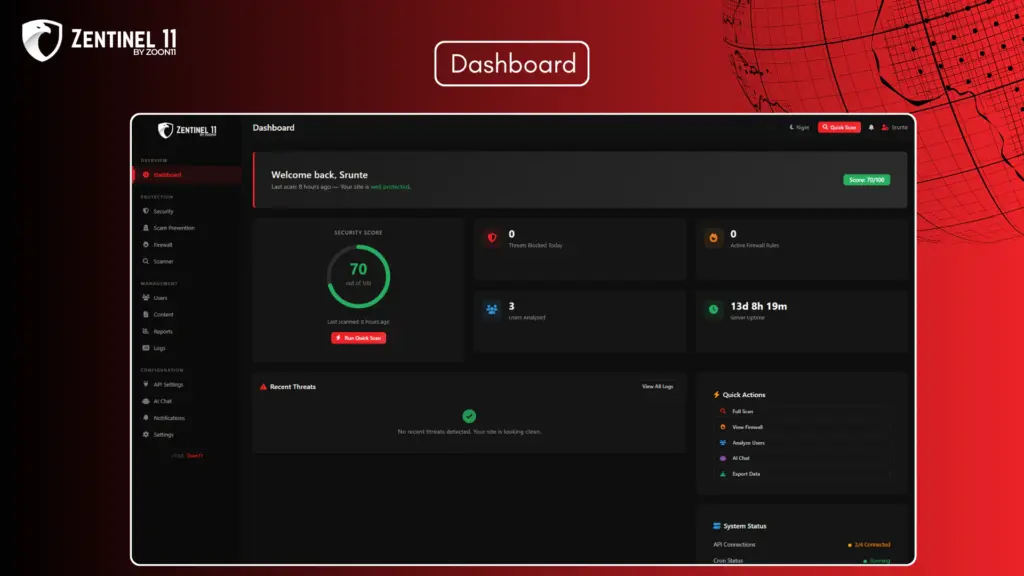Image resolution: width=1024 pixels, height=576 pixels.
Task: Open the Srunte user account menu
Action: 895,128
